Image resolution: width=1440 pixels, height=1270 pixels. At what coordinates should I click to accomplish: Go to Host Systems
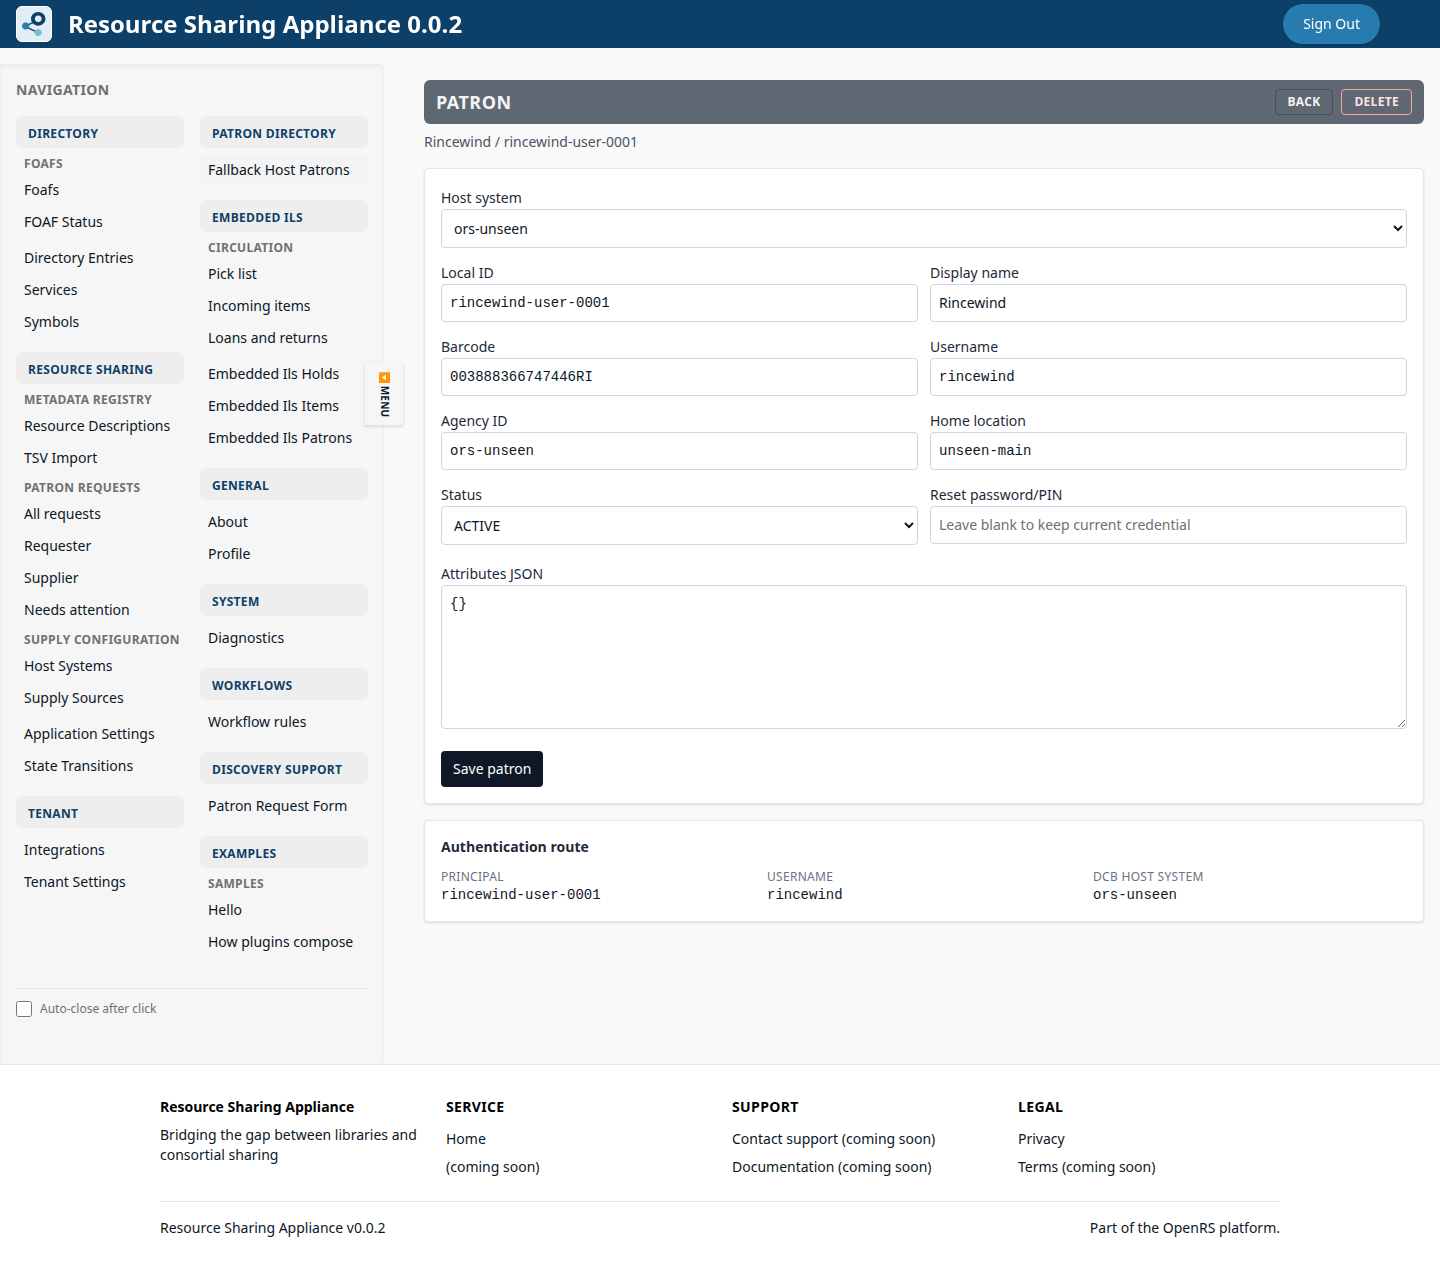pyautogui.click(x=68, y=666)
